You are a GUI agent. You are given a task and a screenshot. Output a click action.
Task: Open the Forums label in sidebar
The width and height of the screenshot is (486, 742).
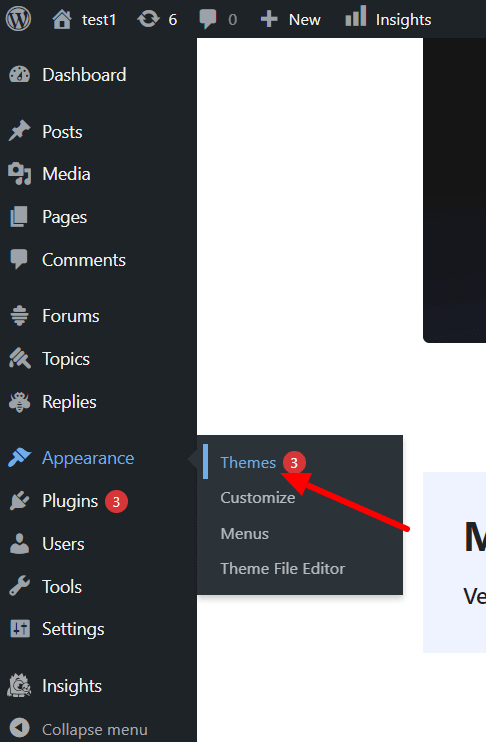[x=71, y=316]
